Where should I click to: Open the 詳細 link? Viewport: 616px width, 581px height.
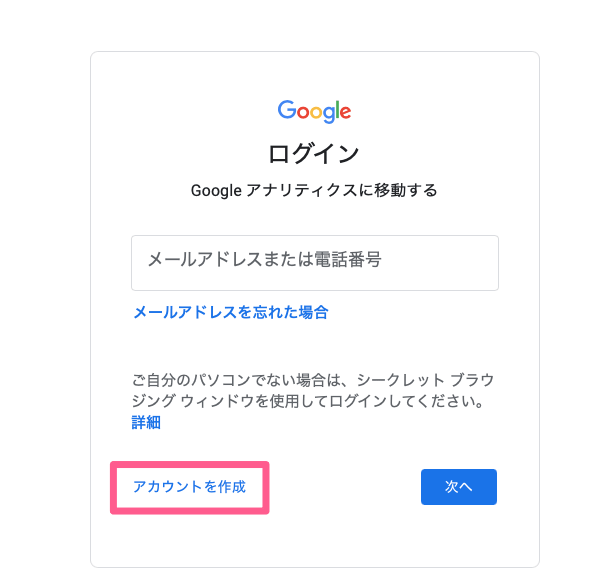click(146, 422)
